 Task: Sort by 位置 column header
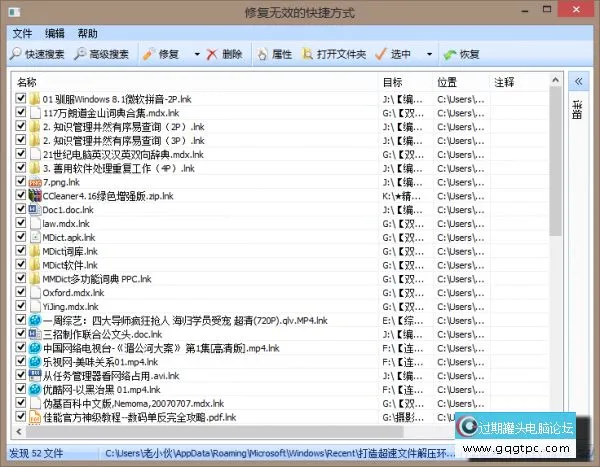tap(461, 82)
